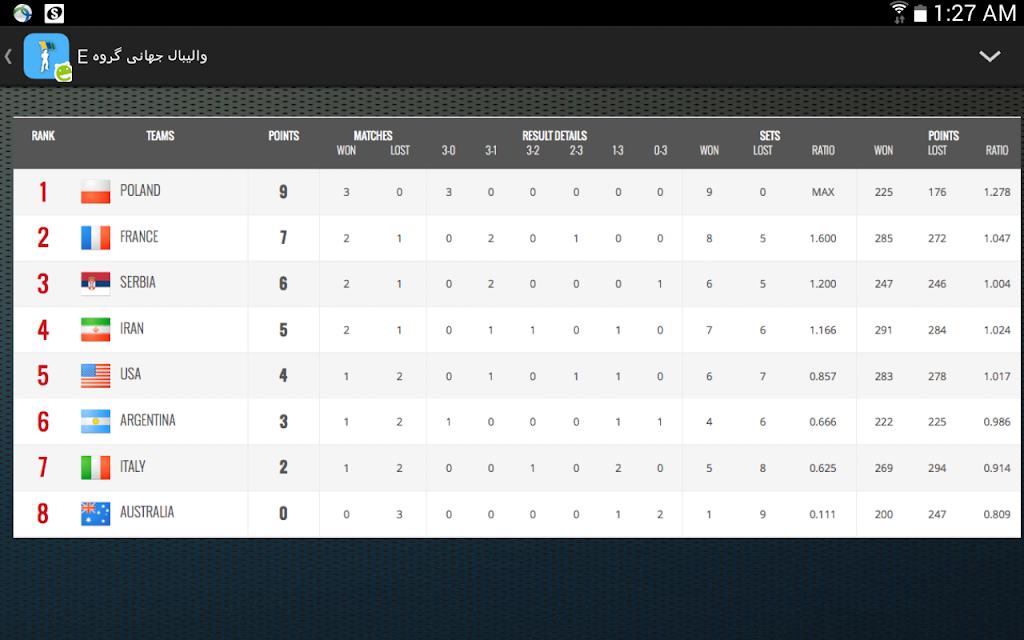Tap the Wi-Fi status icon
The height and width of the screenshot is (640, 1024).
coord(899,12)
